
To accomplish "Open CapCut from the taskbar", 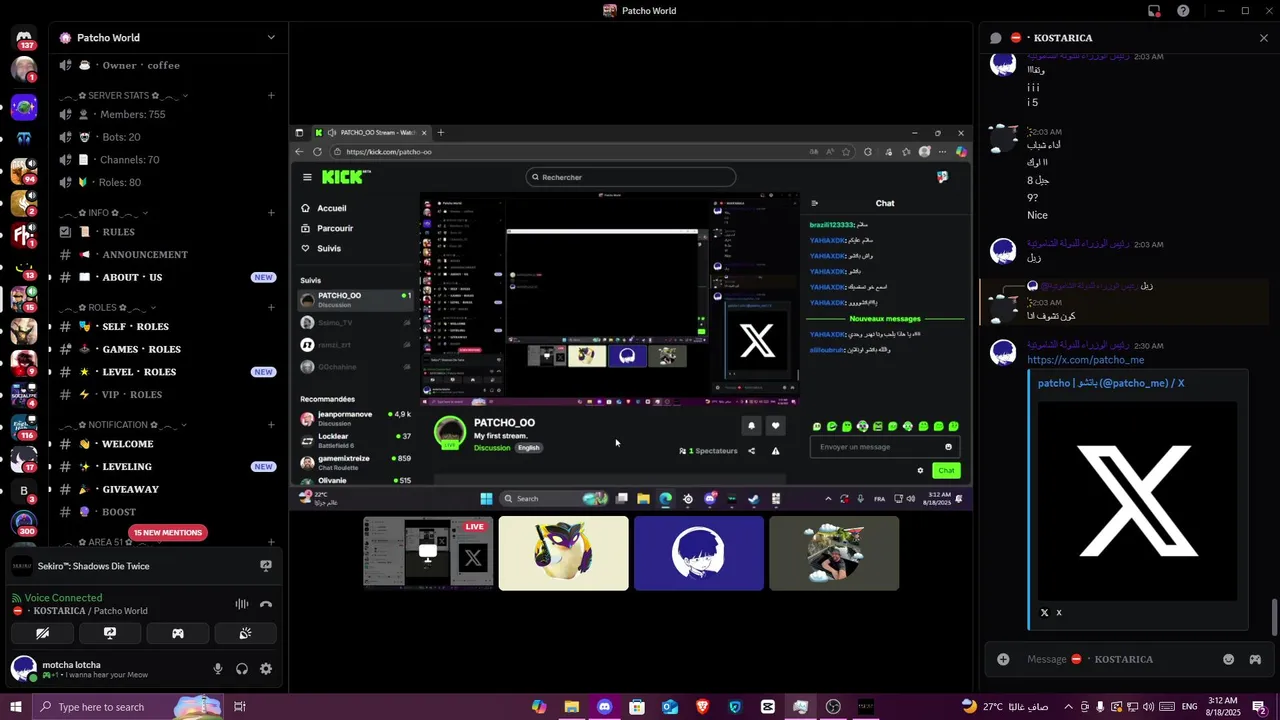I will 768,707.
